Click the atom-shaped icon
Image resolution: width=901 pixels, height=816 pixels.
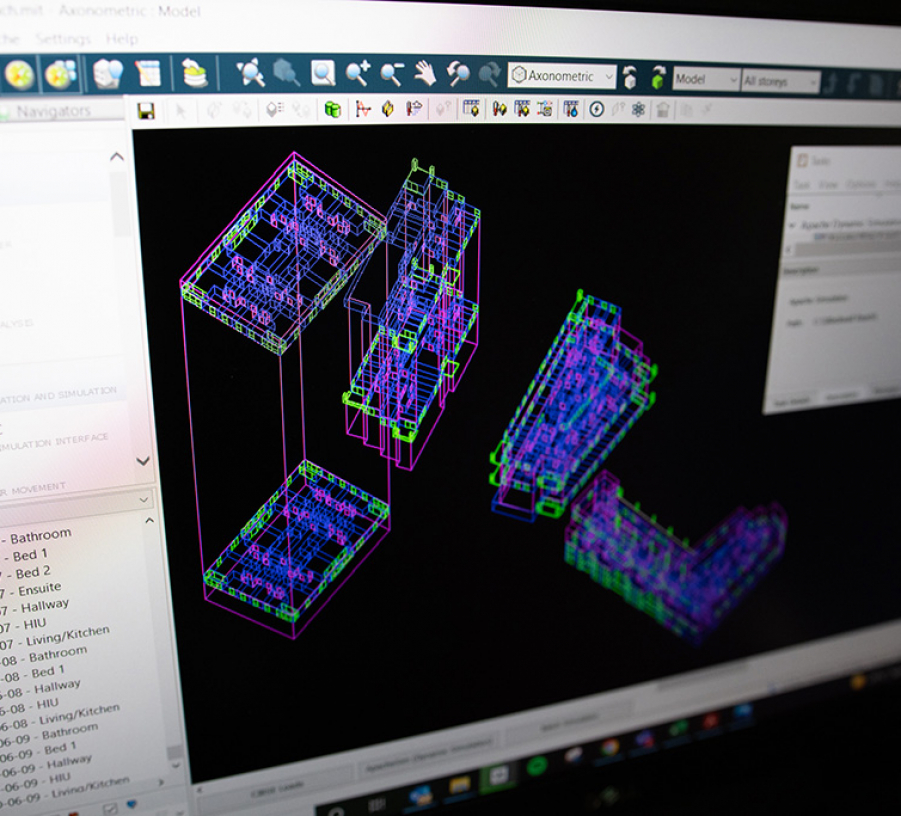[x=638, y=110]
